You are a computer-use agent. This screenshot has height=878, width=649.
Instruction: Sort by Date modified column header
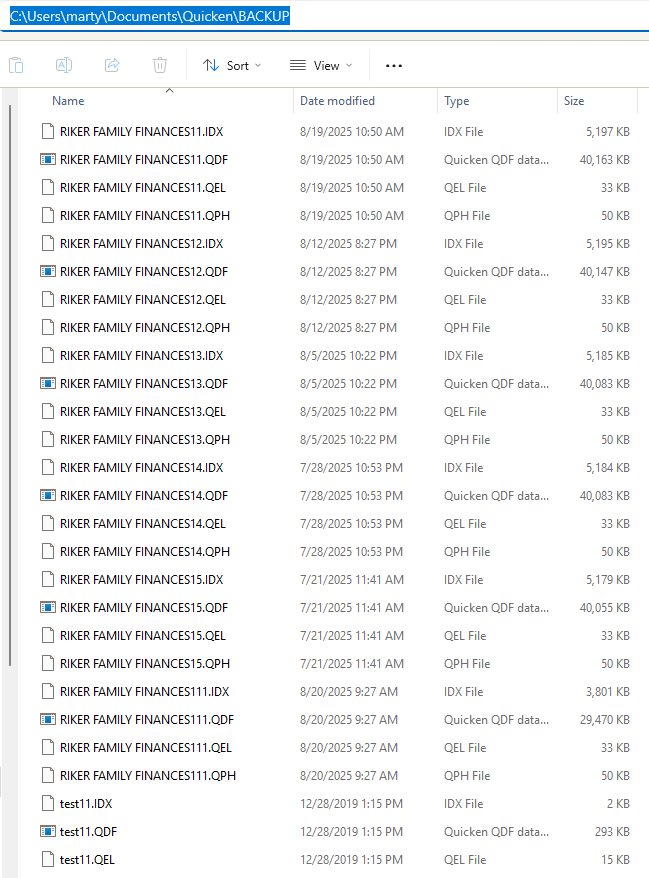(x=337, y=101)
